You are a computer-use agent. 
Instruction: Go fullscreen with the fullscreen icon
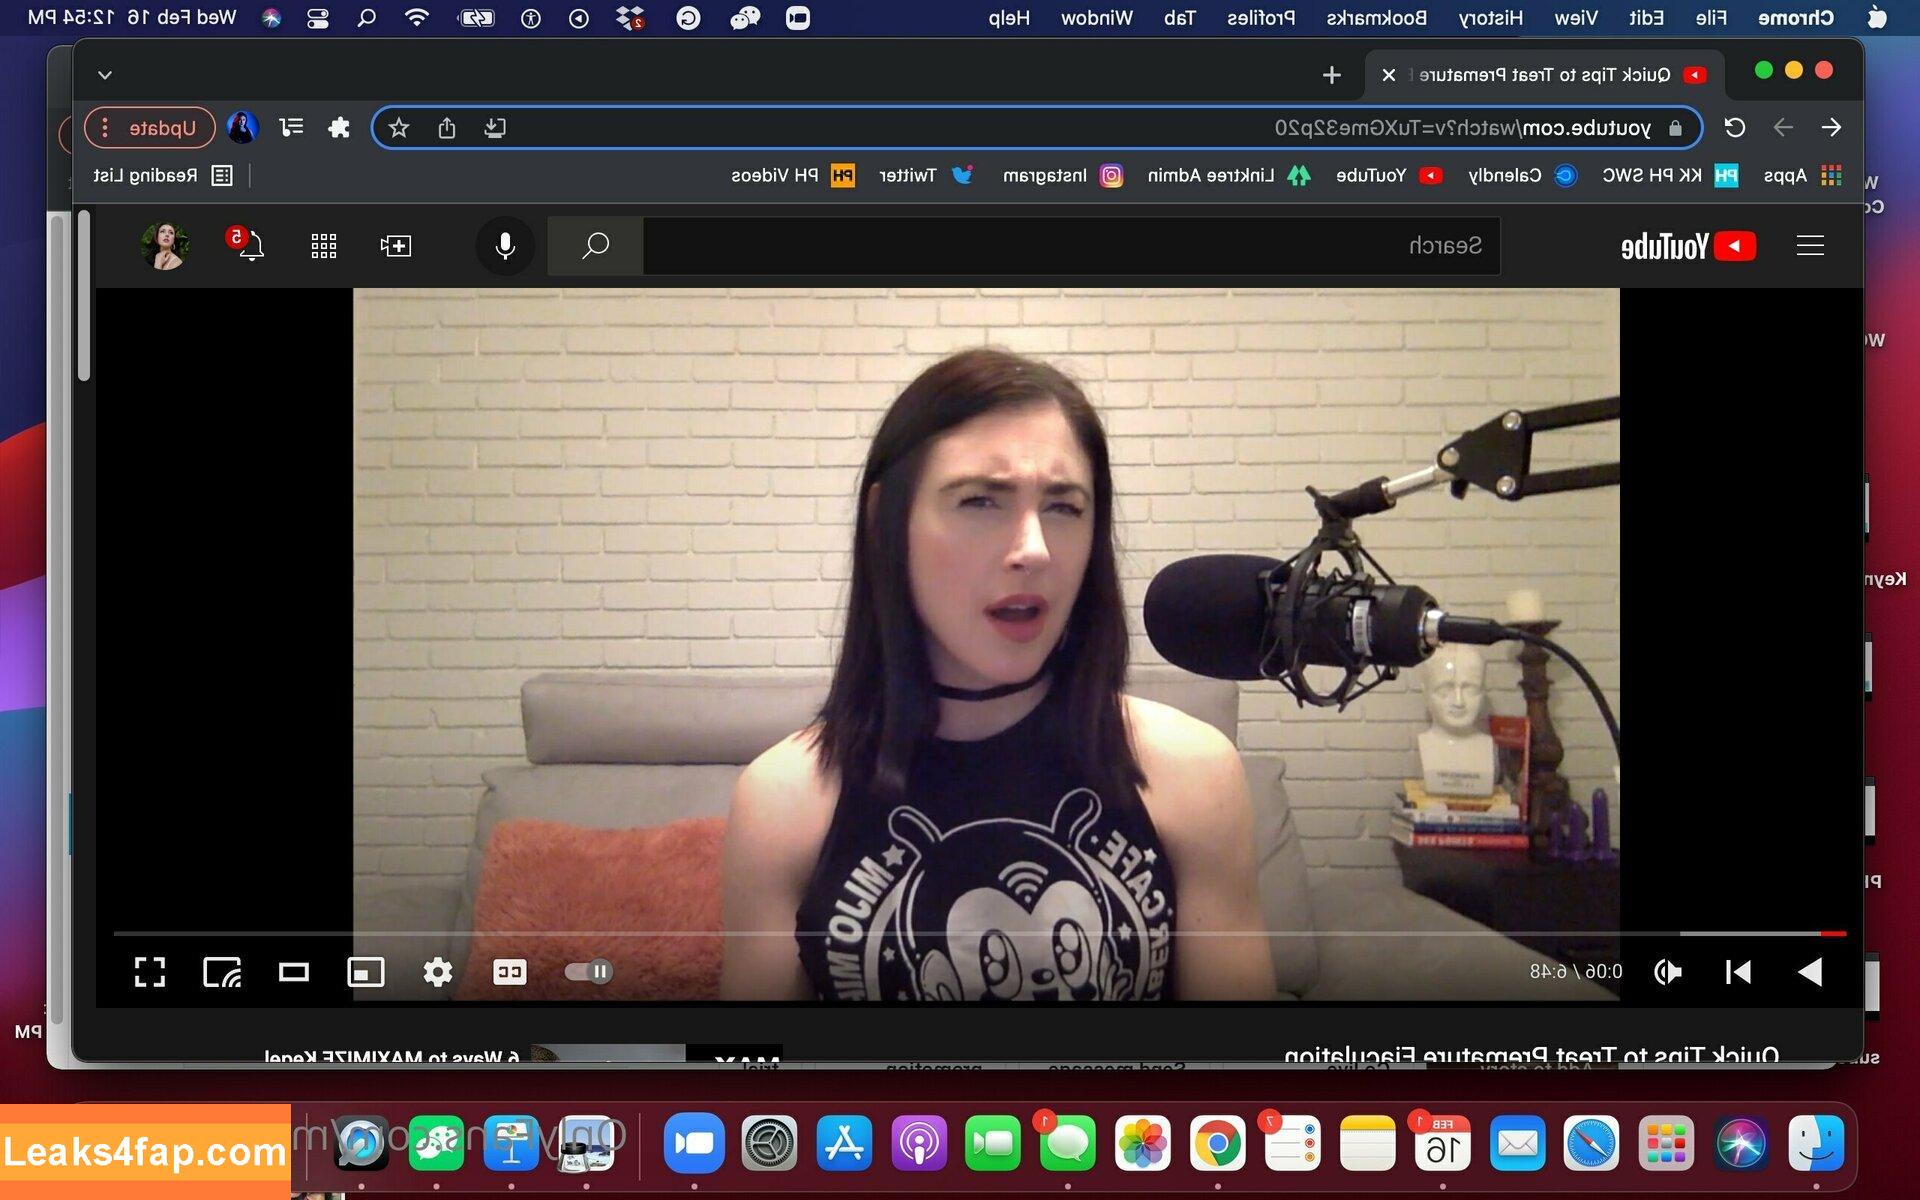point(150,972)
